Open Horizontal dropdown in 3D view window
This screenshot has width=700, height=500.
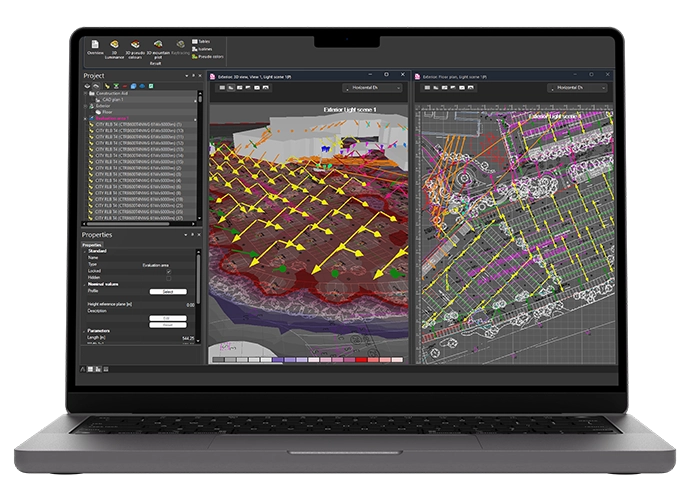click(373, 87)
